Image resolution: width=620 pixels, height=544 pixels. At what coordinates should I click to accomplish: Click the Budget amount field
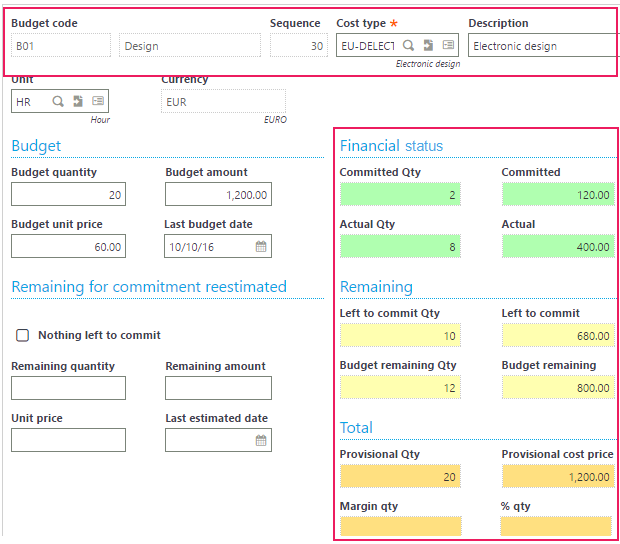click(218, 194)
